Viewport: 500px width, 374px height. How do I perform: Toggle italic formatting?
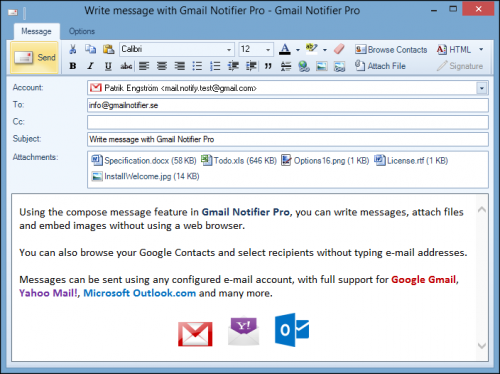90,66
